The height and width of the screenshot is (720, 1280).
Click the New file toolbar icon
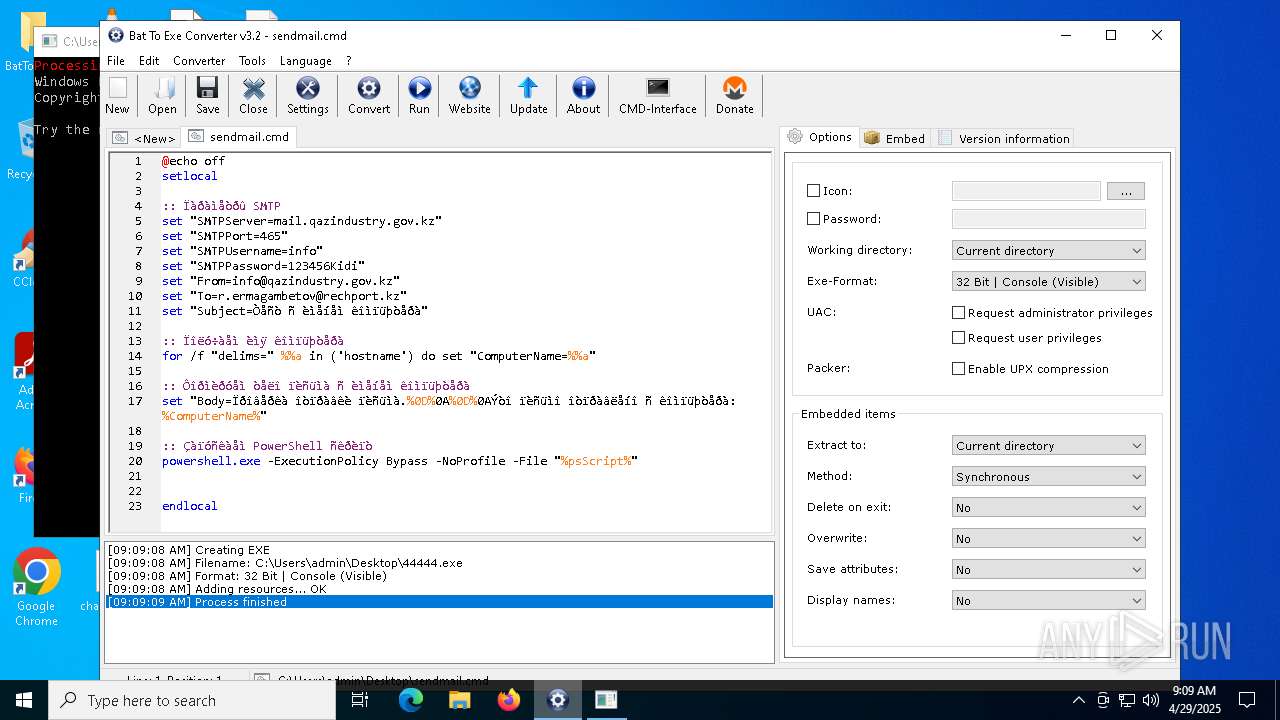[x=117, y=96]
